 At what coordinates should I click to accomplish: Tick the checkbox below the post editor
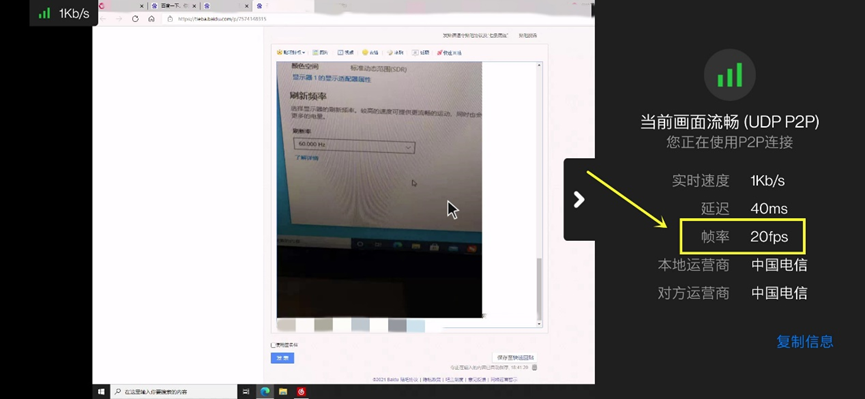point(273,345)
